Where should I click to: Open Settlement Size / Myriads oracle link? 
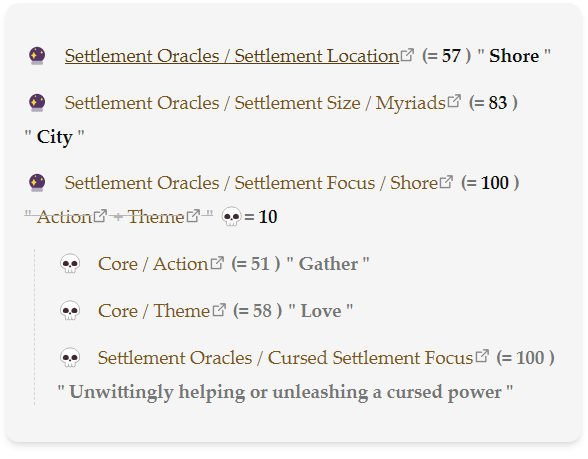pyautogui.click(x=255, y=103)
